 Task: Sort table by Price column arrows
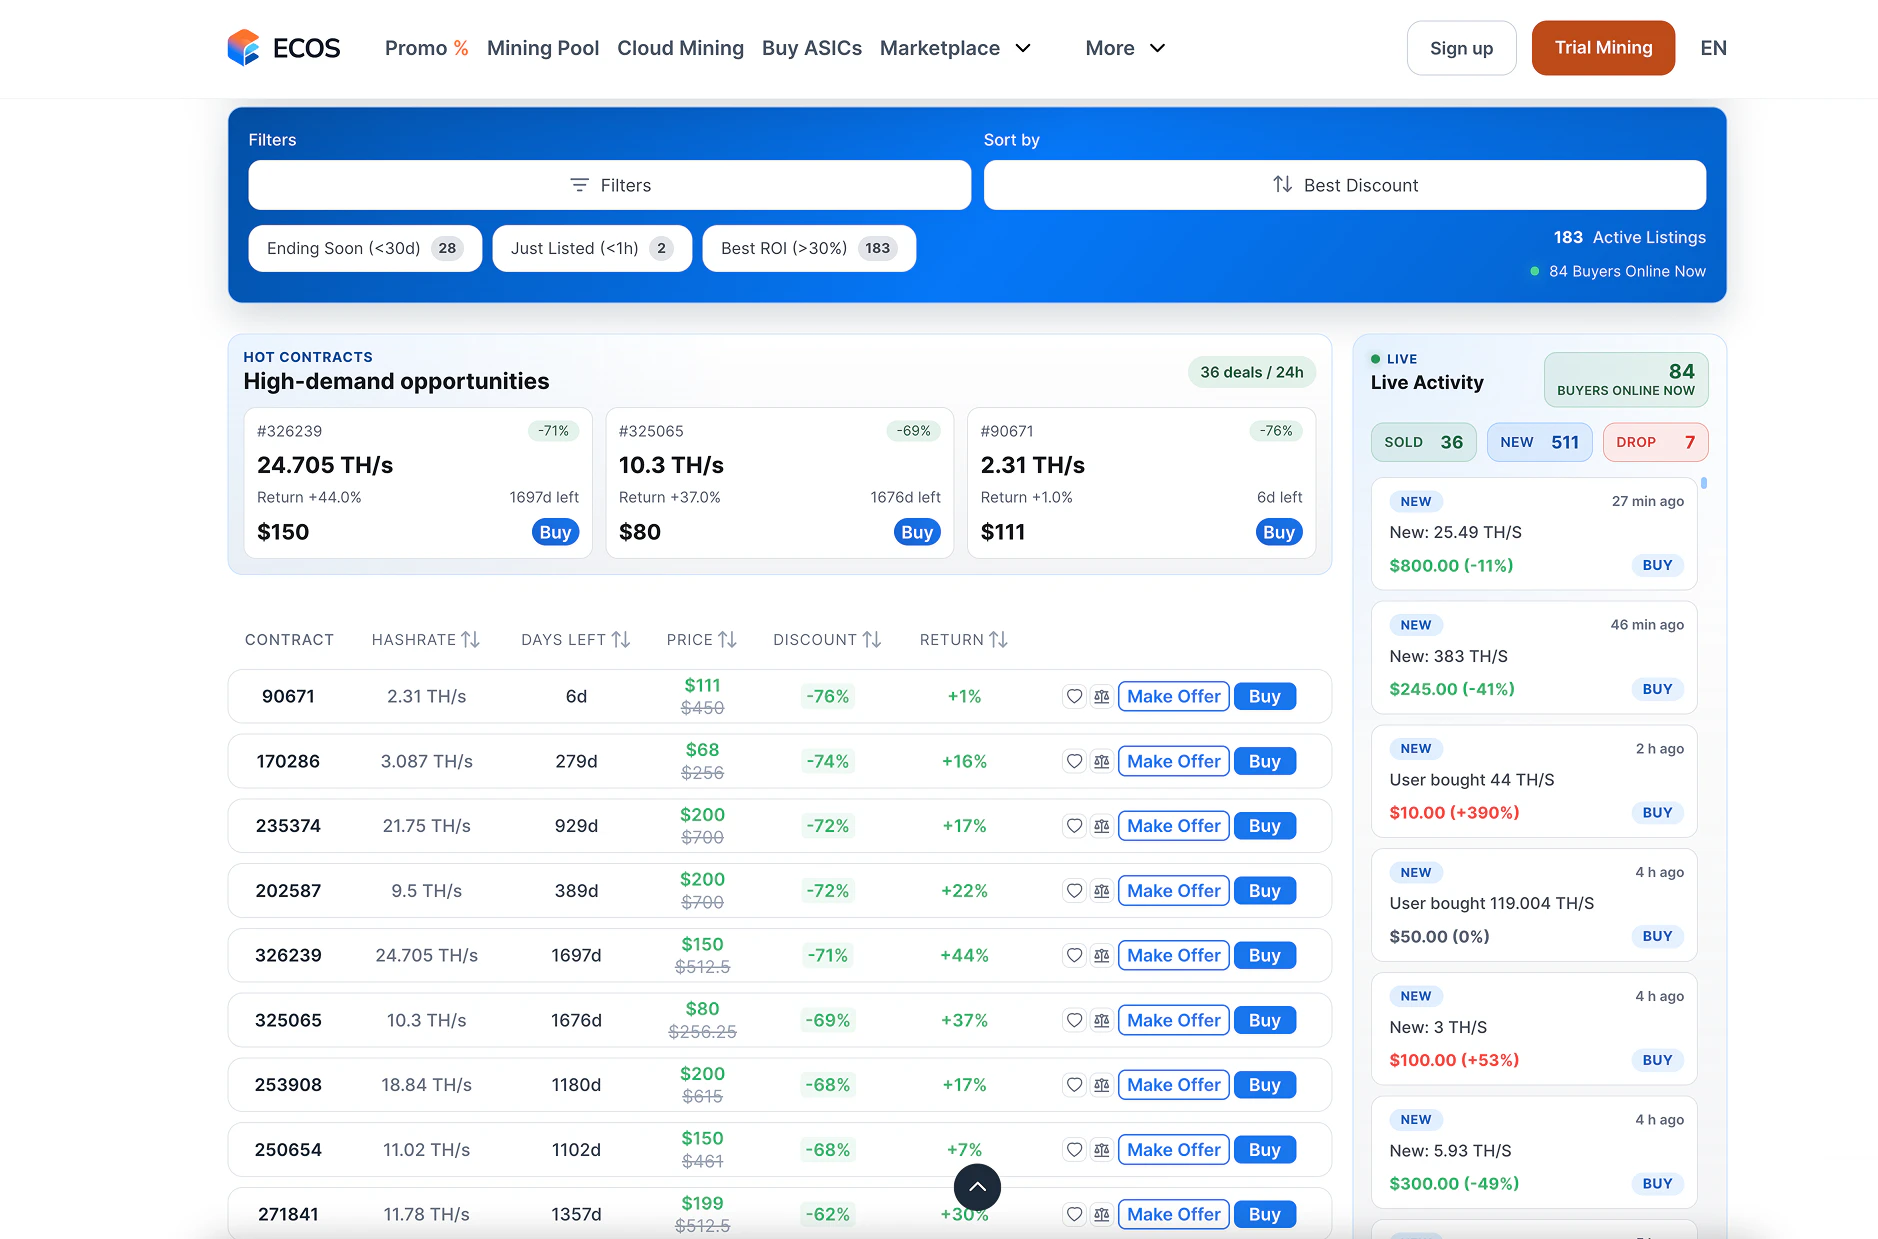point(727,640)
